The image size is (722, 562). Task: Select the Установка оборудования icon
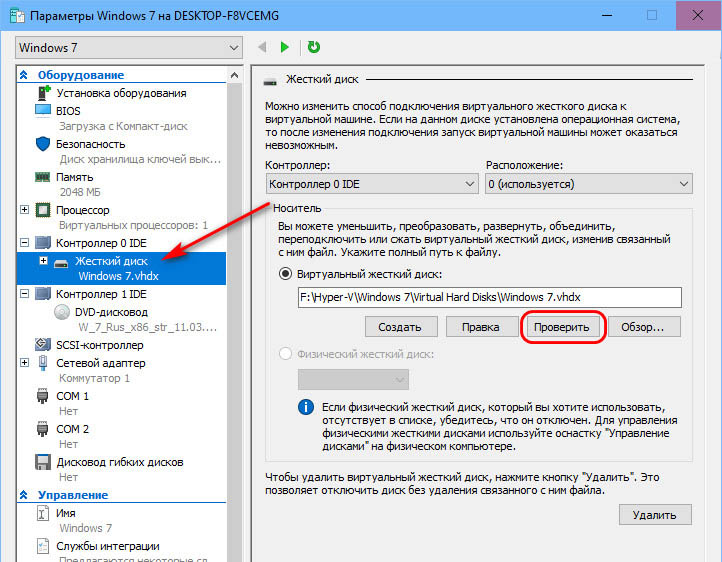tap(43, 93)
